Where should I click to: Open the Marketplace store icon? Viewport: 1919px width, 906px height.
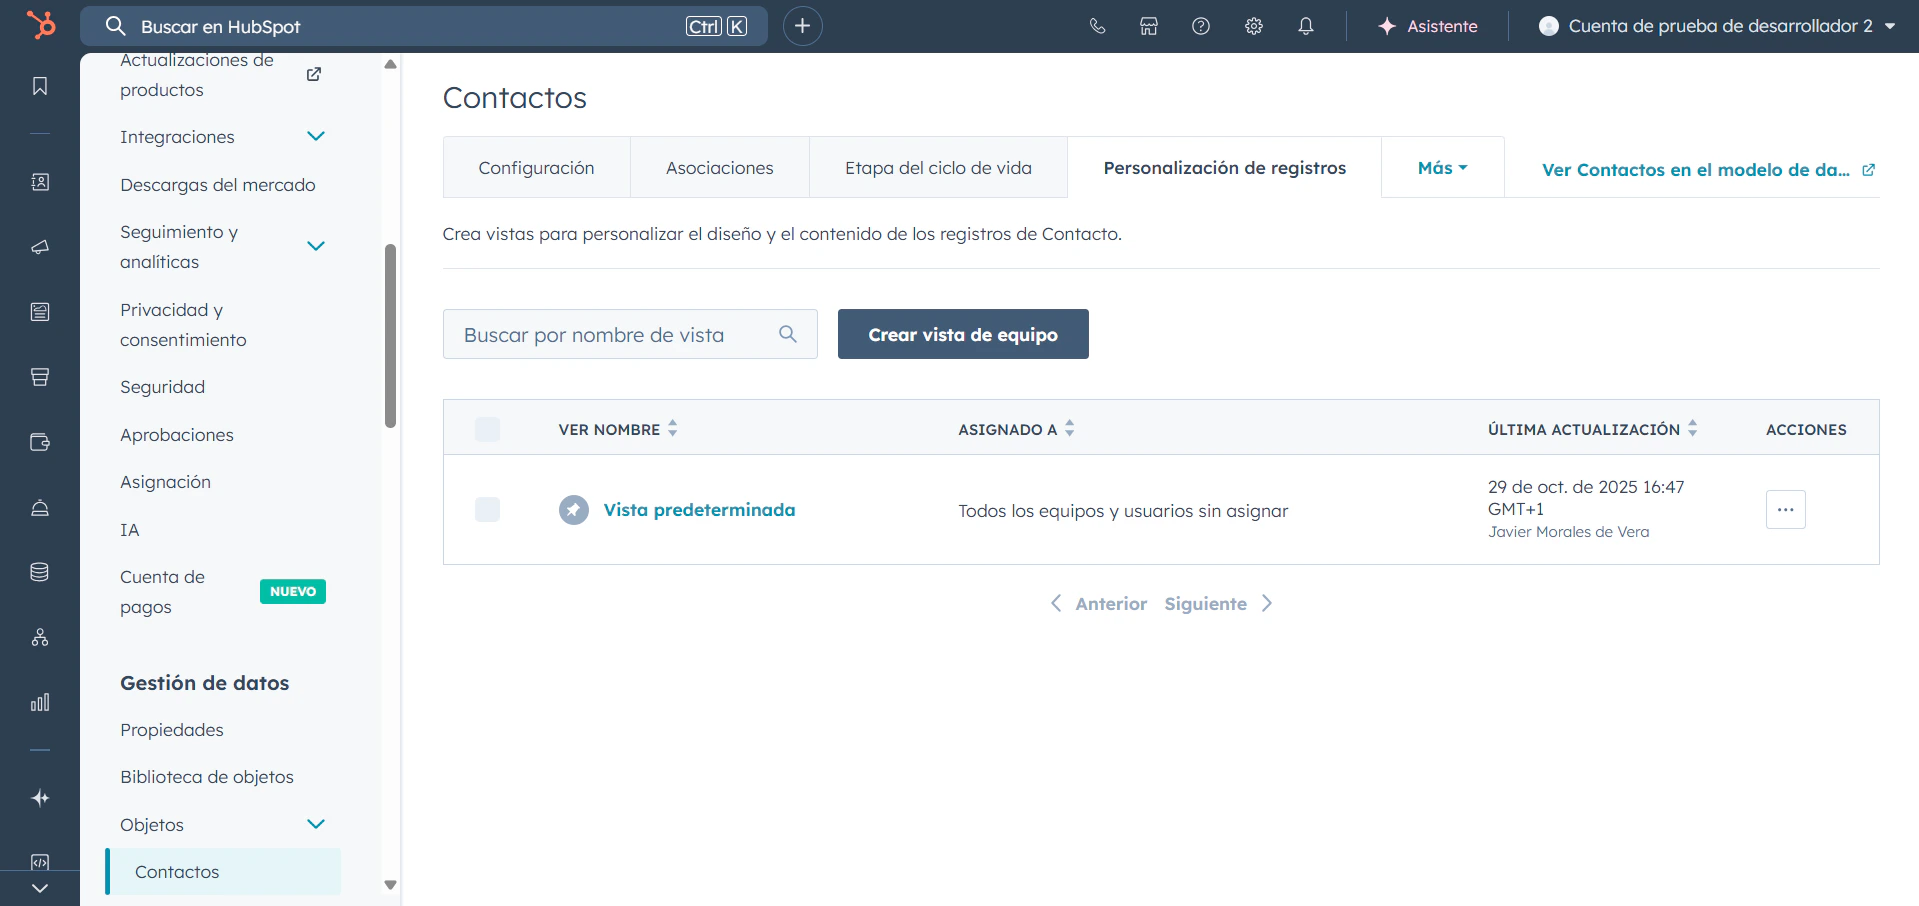[x=1149, y=26]
